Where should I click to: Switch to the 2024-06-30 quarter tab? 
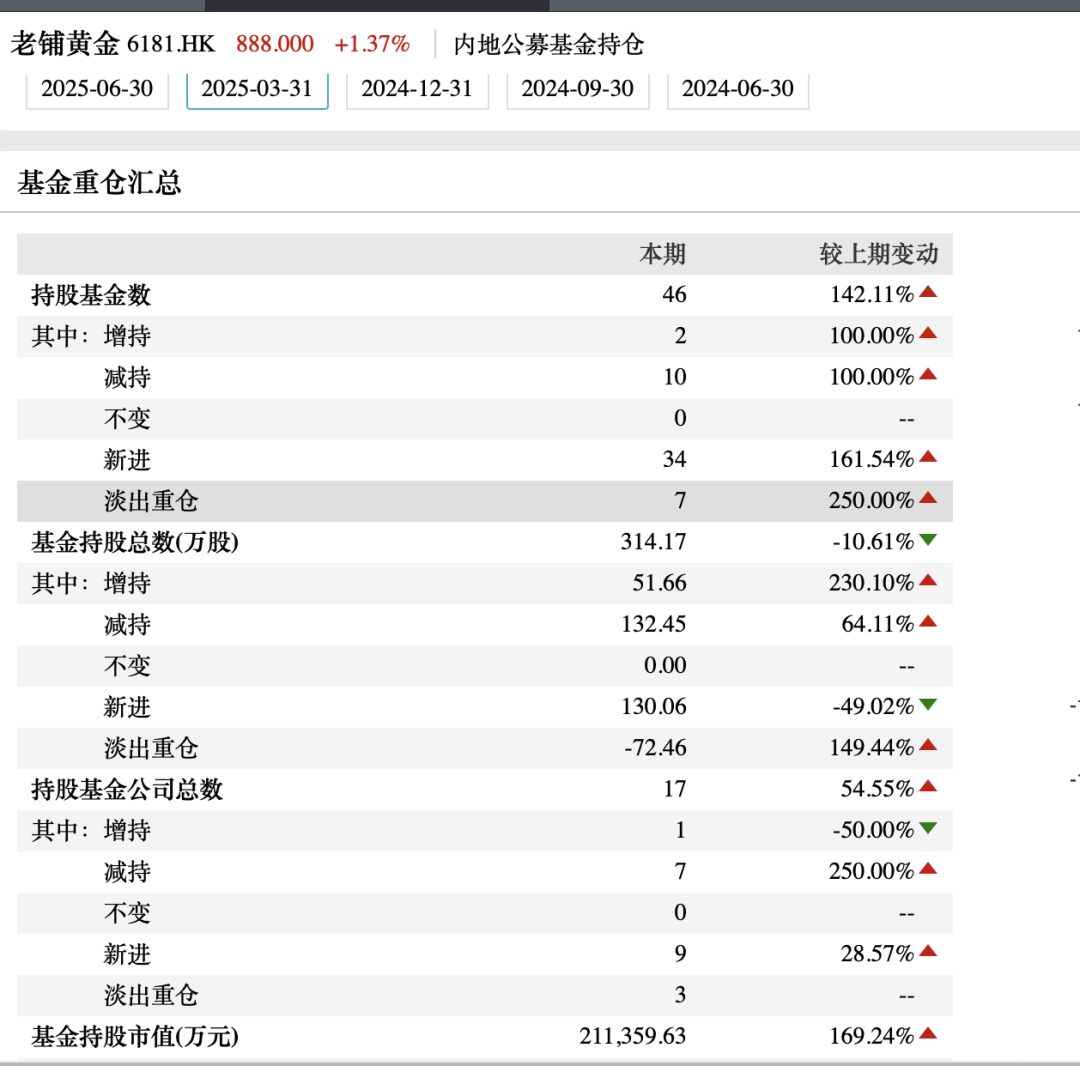[738, 89]
